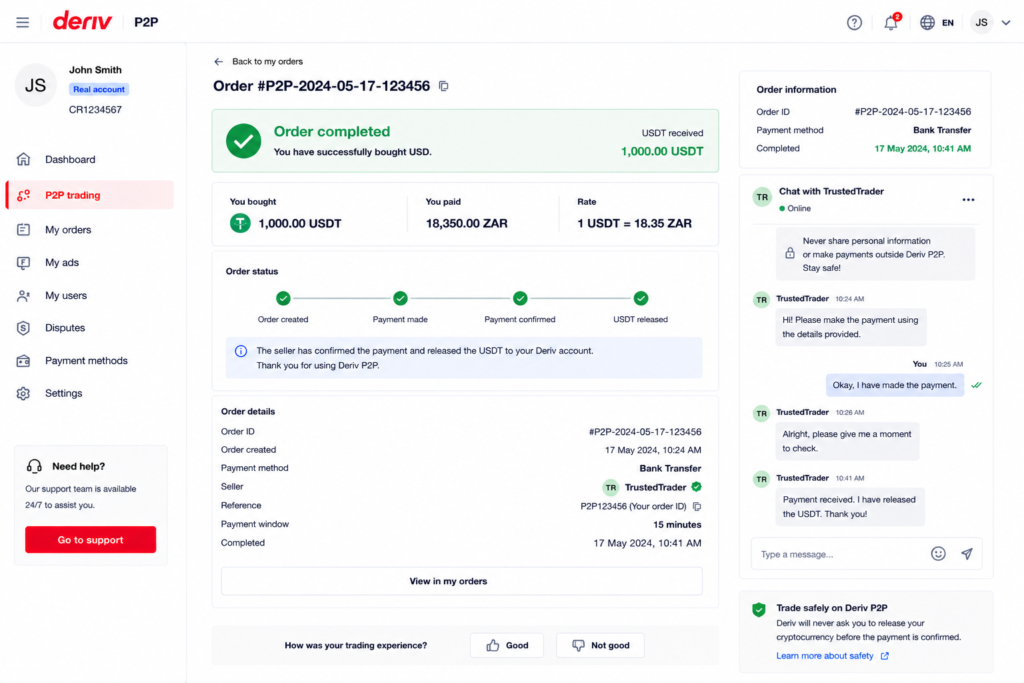Click the rate 1 USDT = 18.35 ZAR

coord(634,223)
